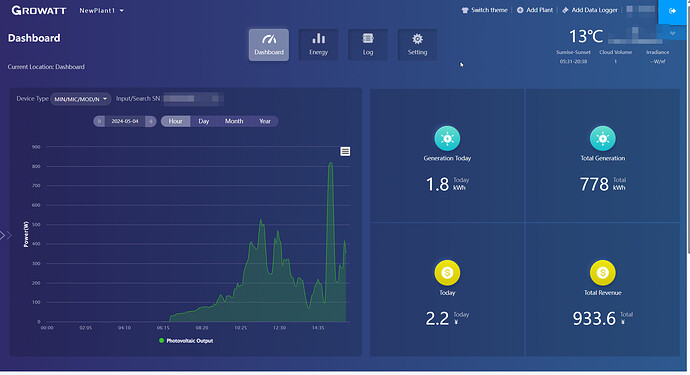The image size is (690, 375).
Task: Open the chart hamburger menu icon
Action: pyautogui.click(x=345, y=151)
